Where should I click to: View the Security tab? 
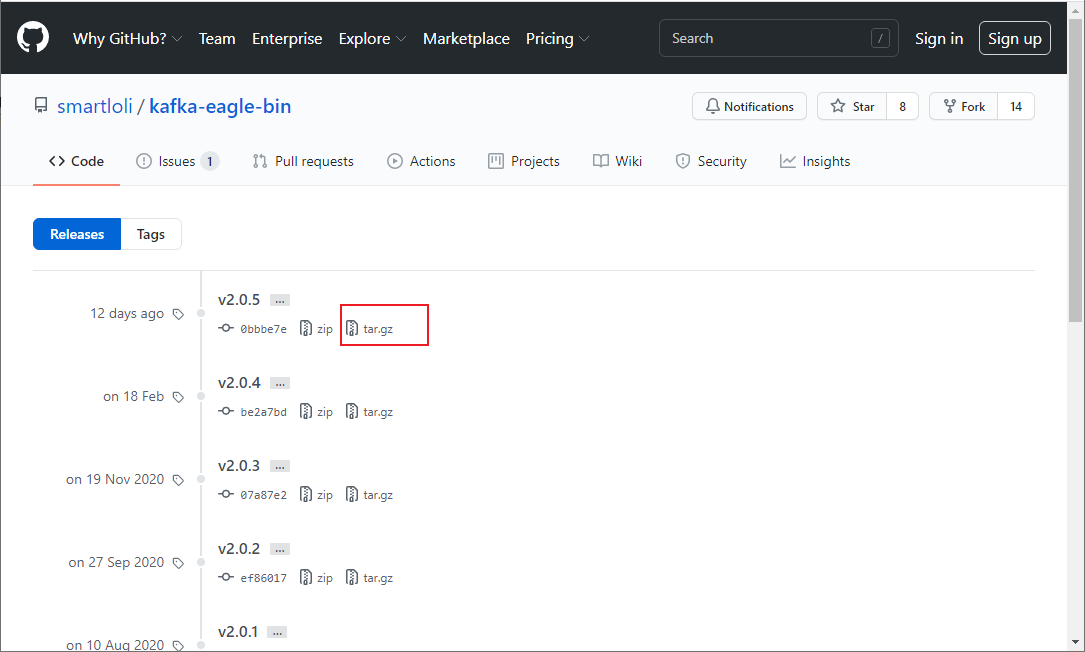pyautogui.click(x=711, y=161)
